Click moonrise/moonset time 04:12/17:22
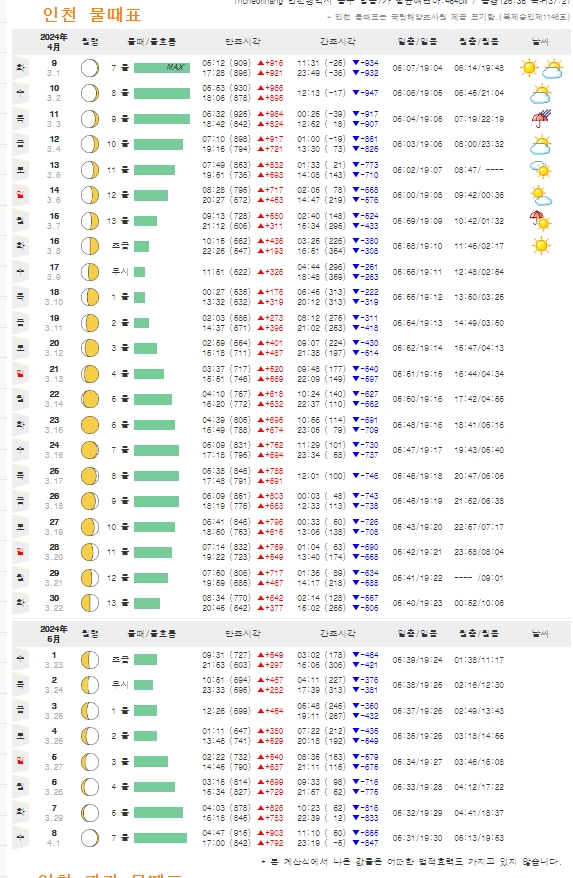This screenshot has height=878, width=573. coord(479,787)
